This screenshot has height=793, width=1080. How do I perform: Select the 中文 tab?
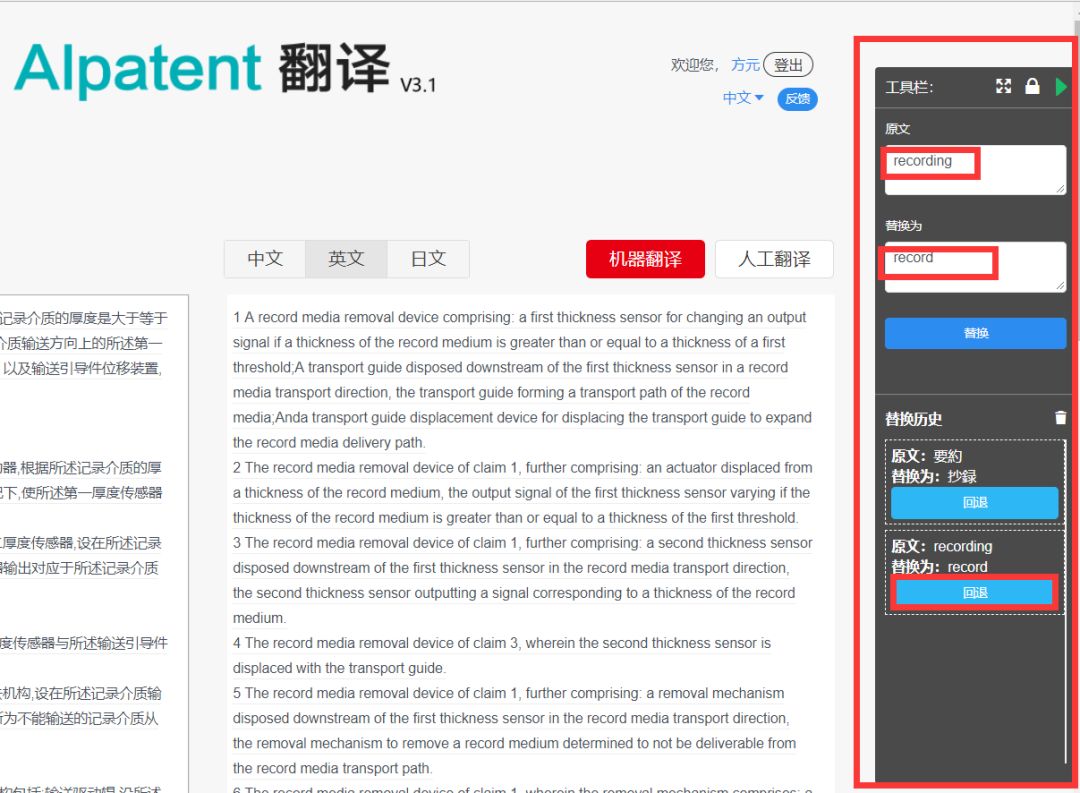265,258
